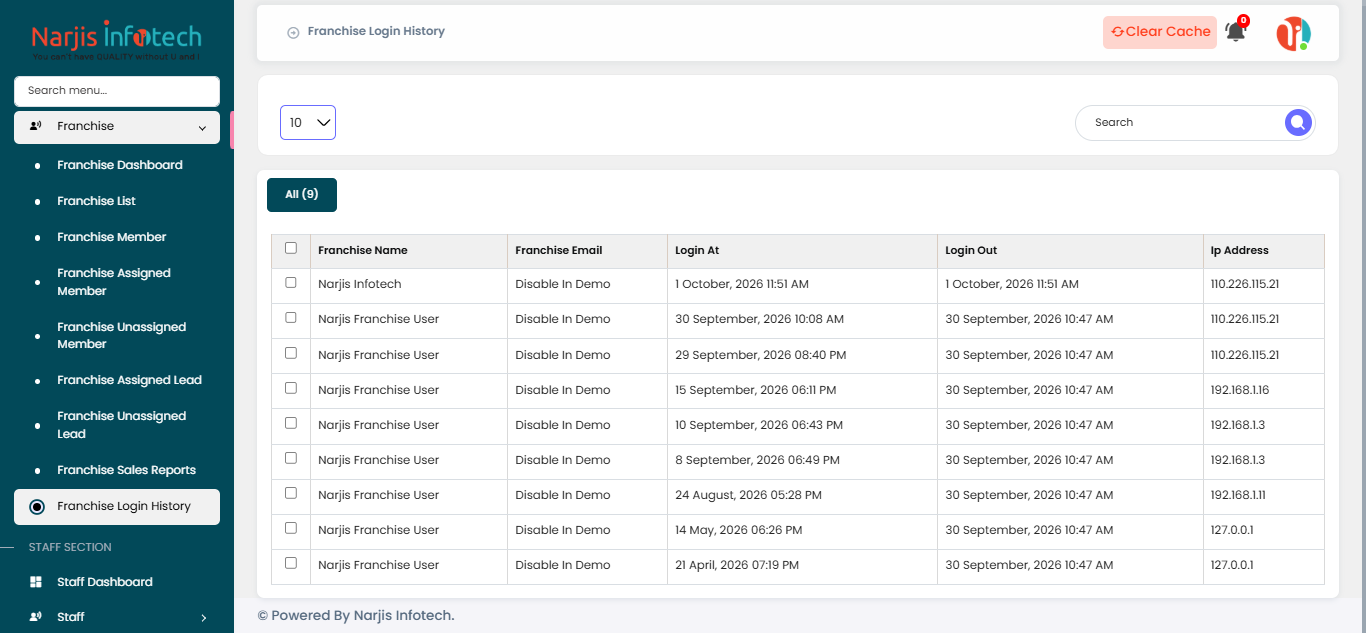Check the Narjis Infotech row checkbox

[291, 283]
